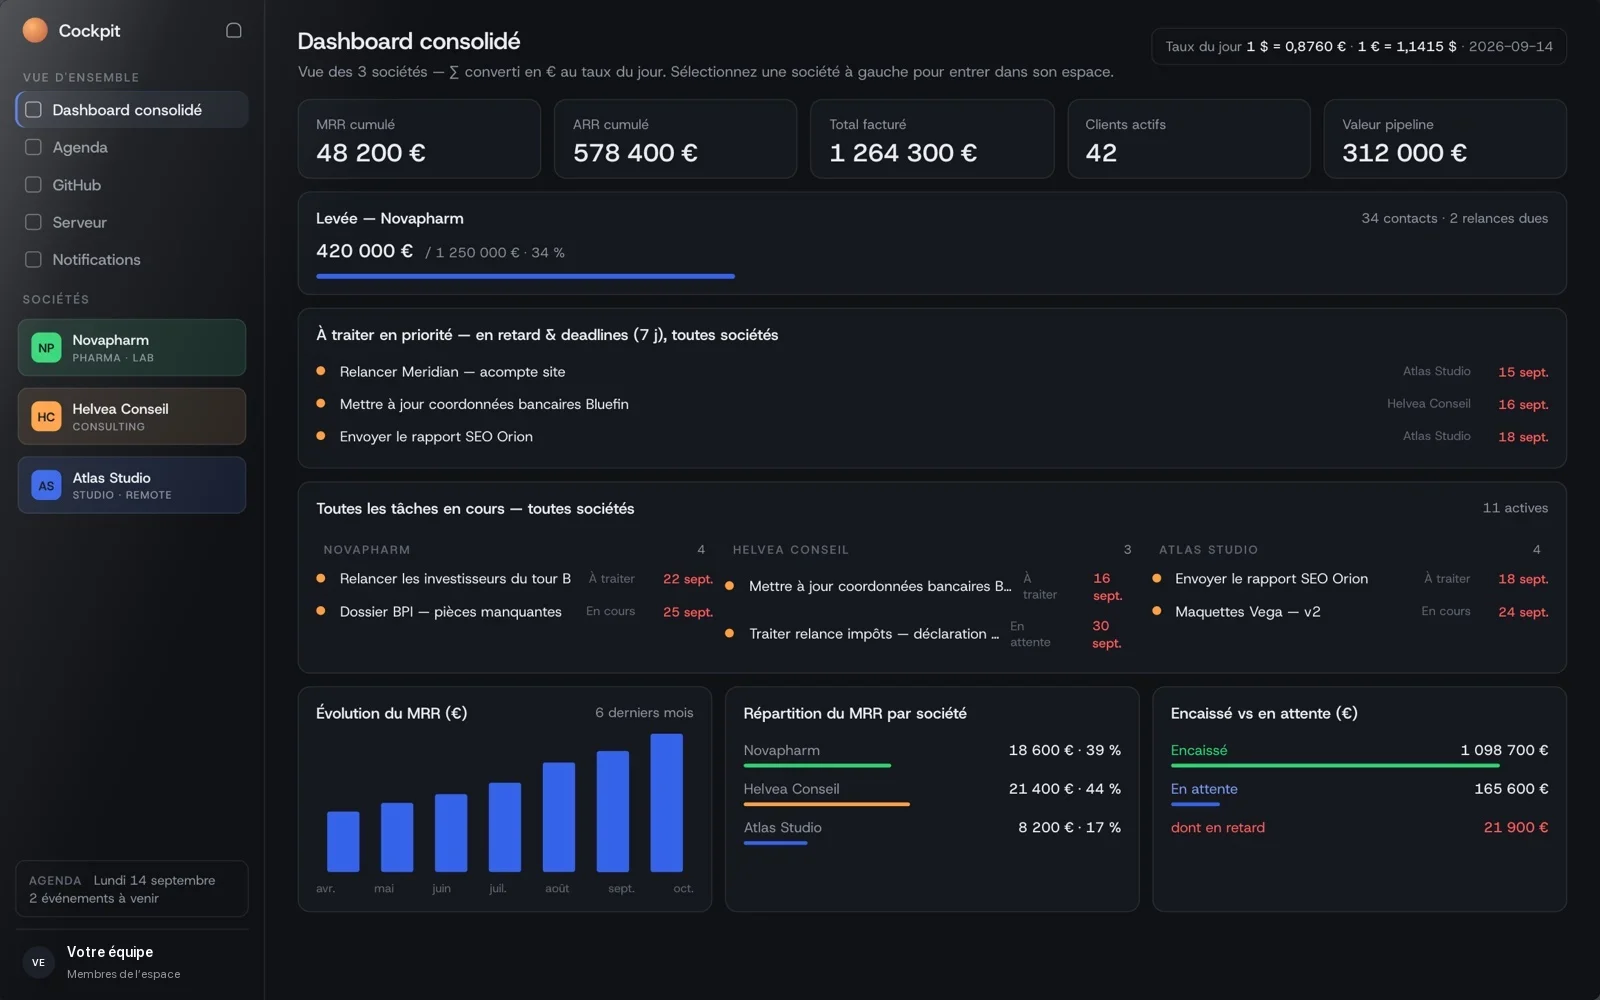Viewport: 1600px width, 1000px height.
Task: Open the Total facturé card
Action: click(x=932, y=139)
